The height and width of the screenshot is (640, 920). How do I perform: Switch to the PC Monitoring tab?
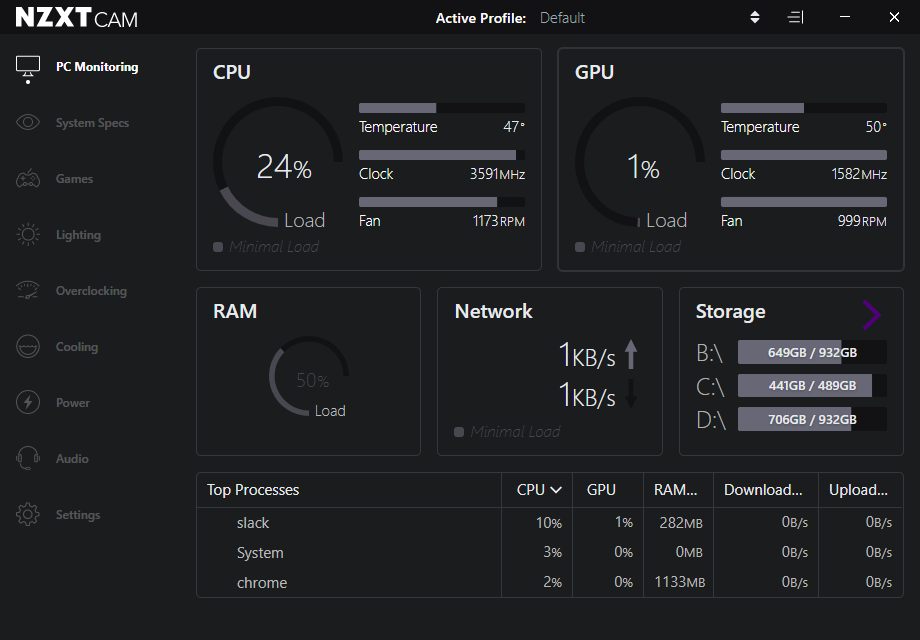click(96, 66)
